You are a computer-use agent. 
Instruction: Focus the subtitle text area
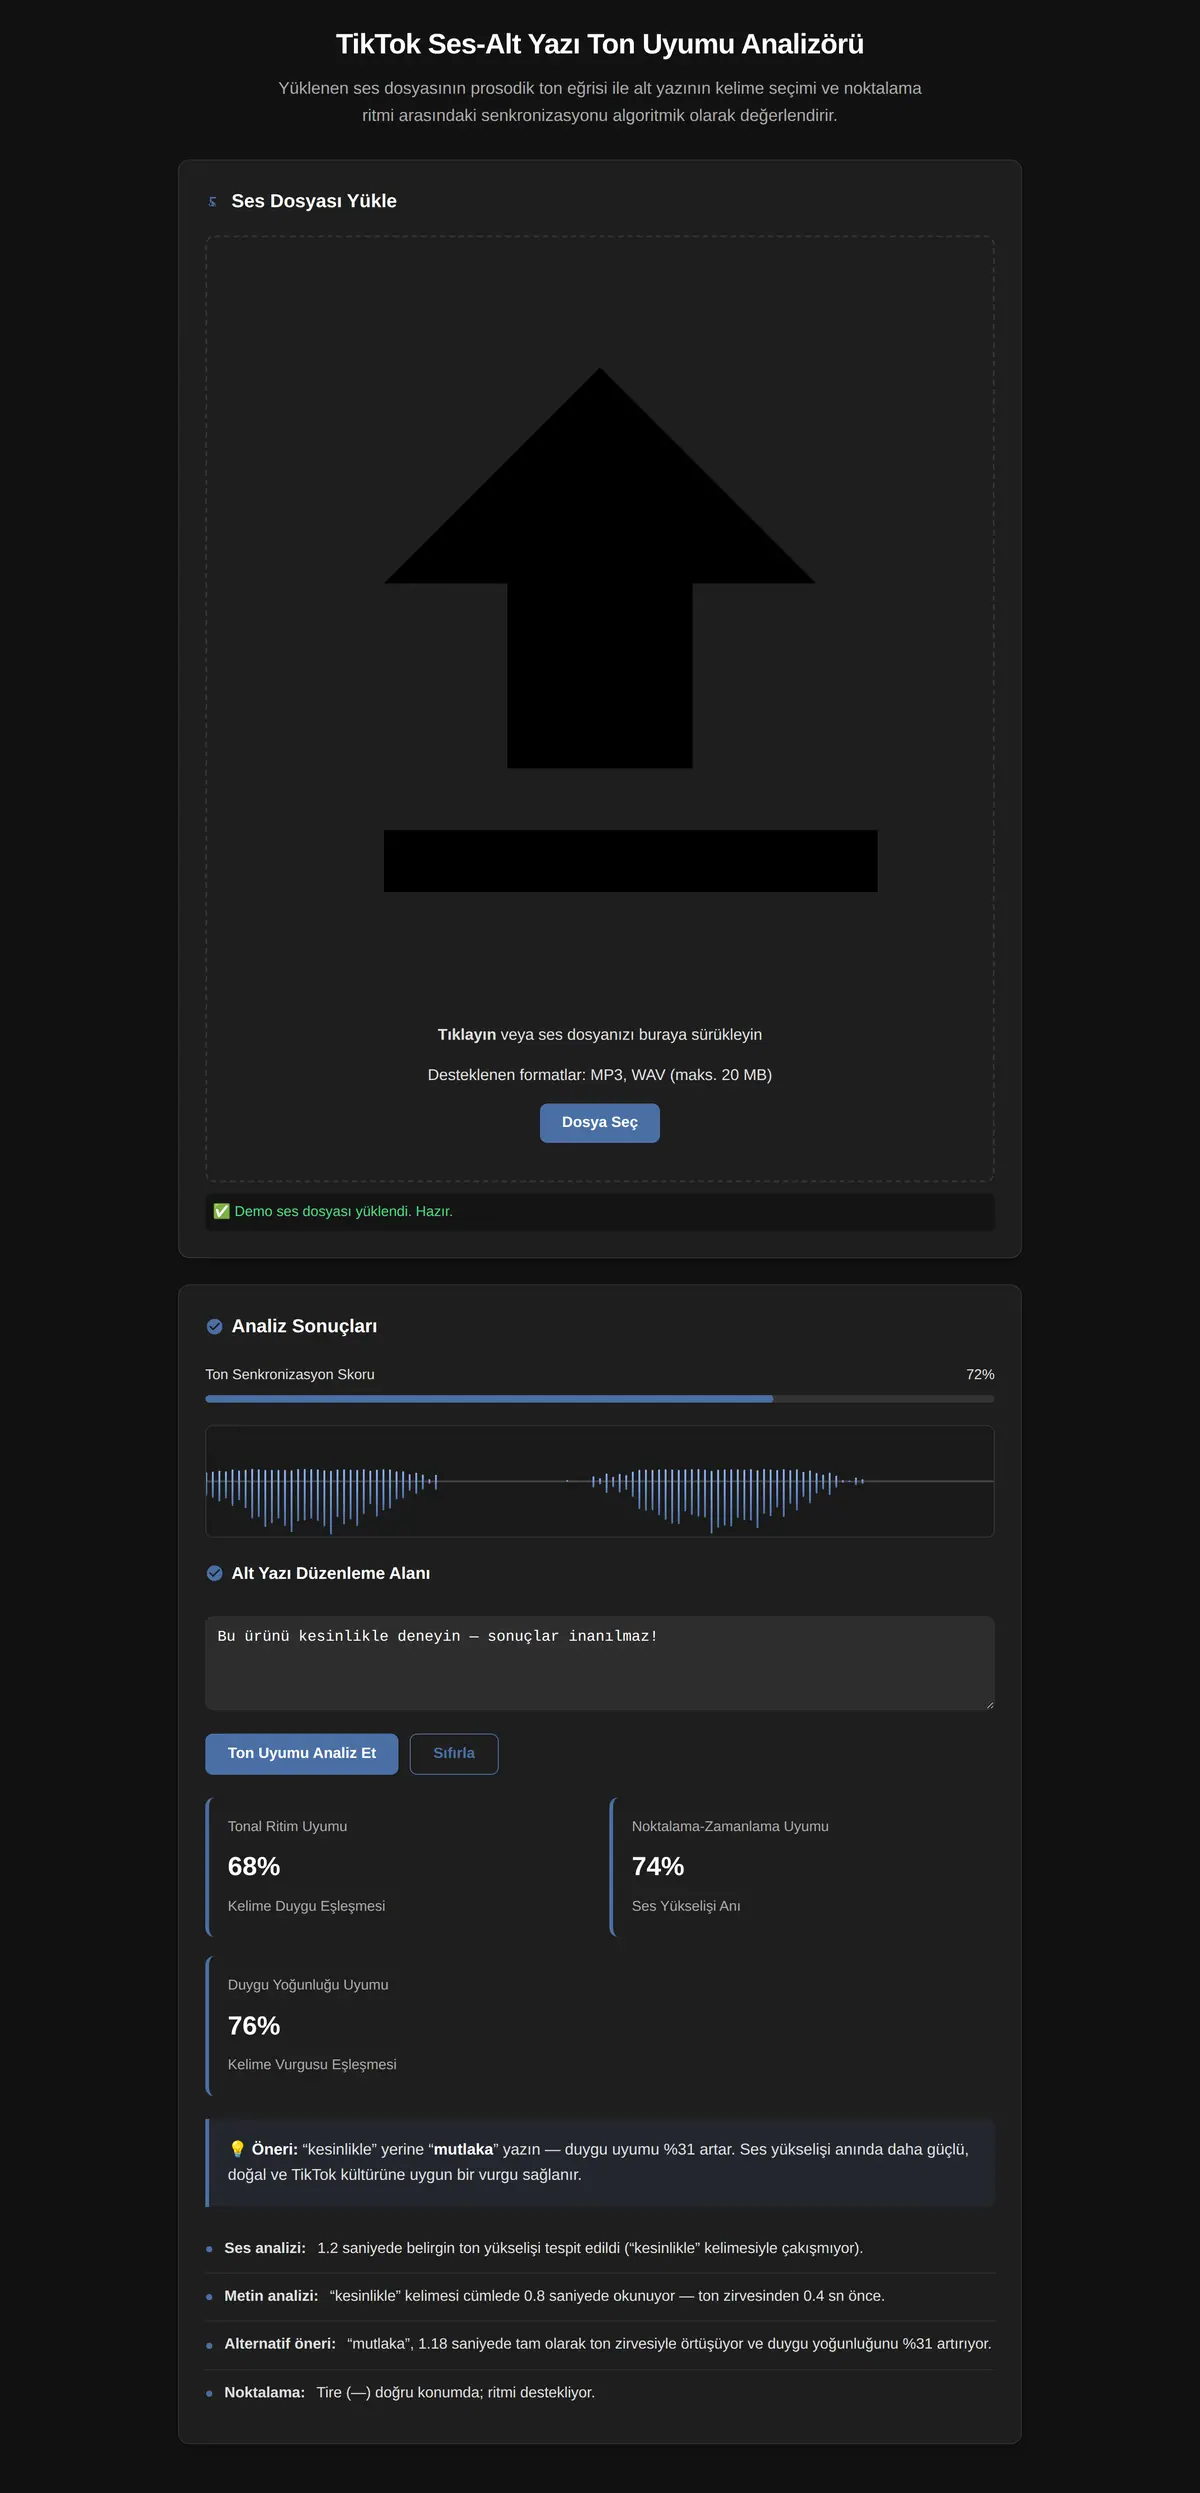click(600, 1663)
